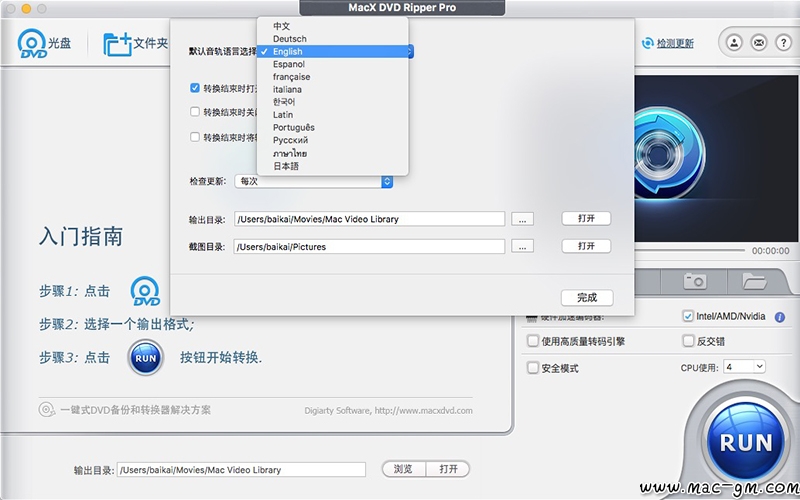Enable the third 转换结束时将 checkbox
The height and width of the screenshot is (500, 800).
[x=194, y=137]
